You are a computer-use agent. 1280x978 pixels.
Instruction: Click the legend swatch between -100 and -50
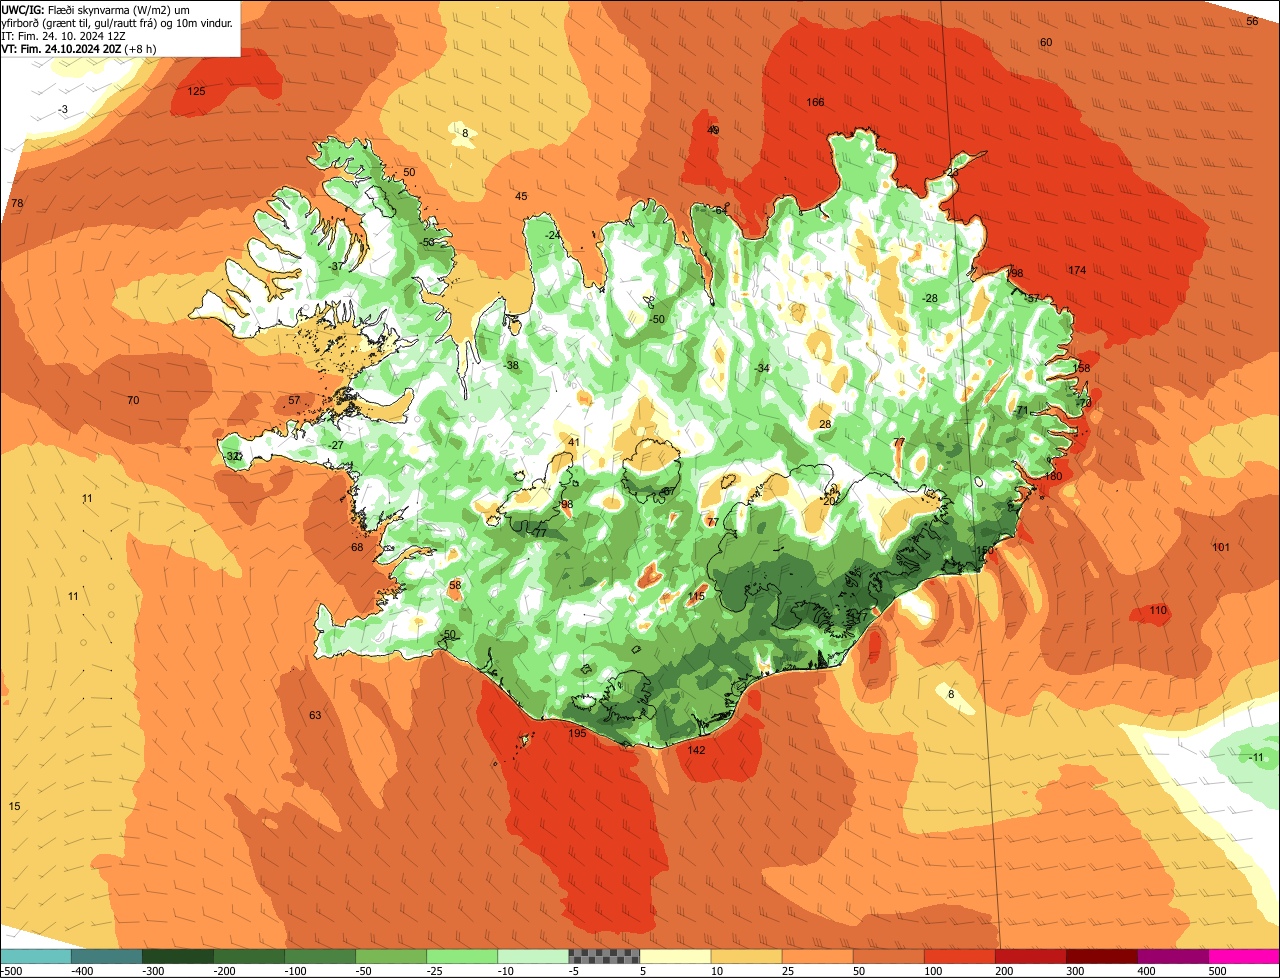point(319,956)
